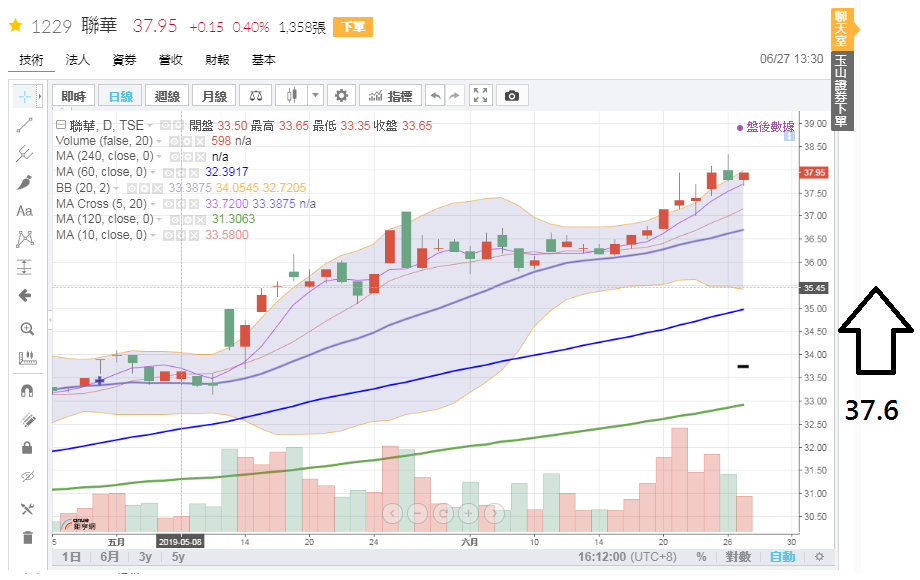
Task: Toggle the % percentage scale
Action: 701,557
